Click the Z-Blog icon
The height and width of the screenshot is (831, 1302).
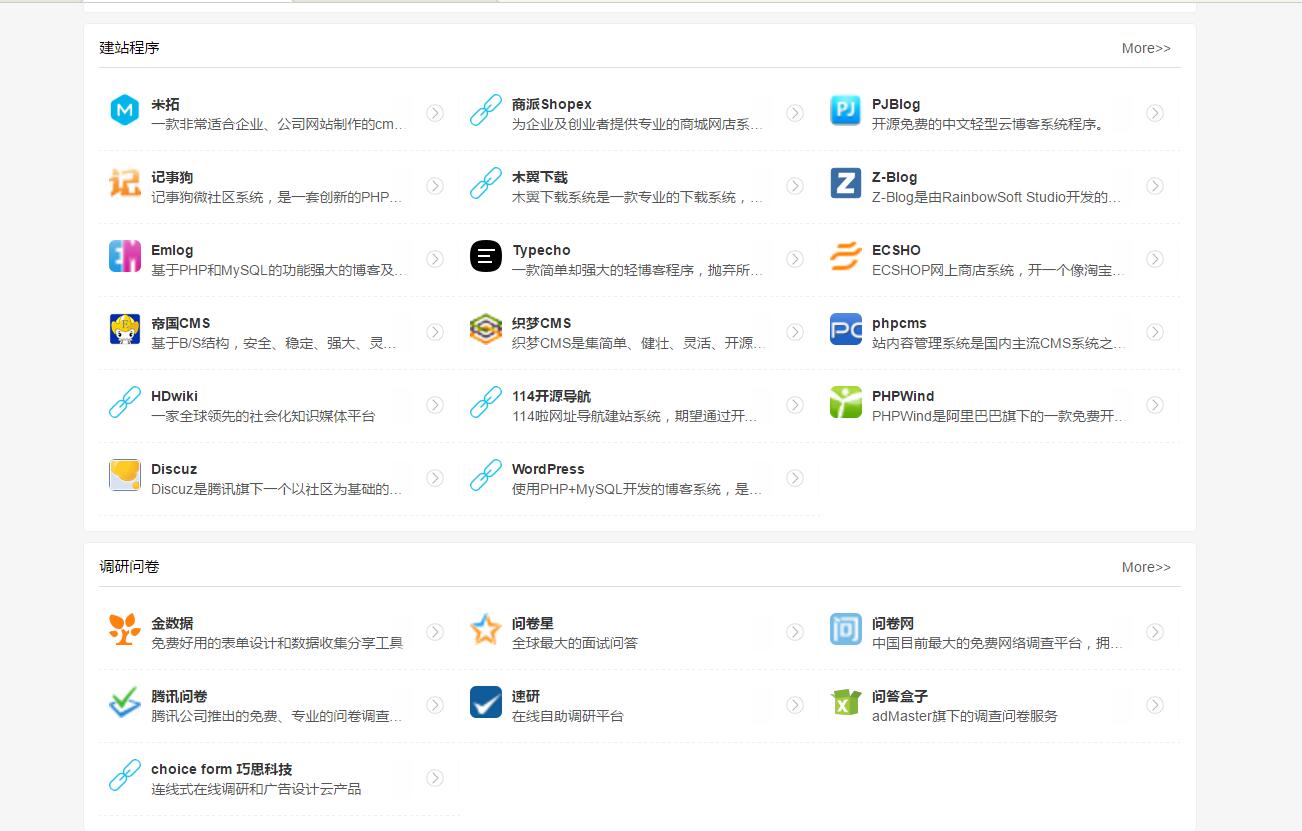845,186
